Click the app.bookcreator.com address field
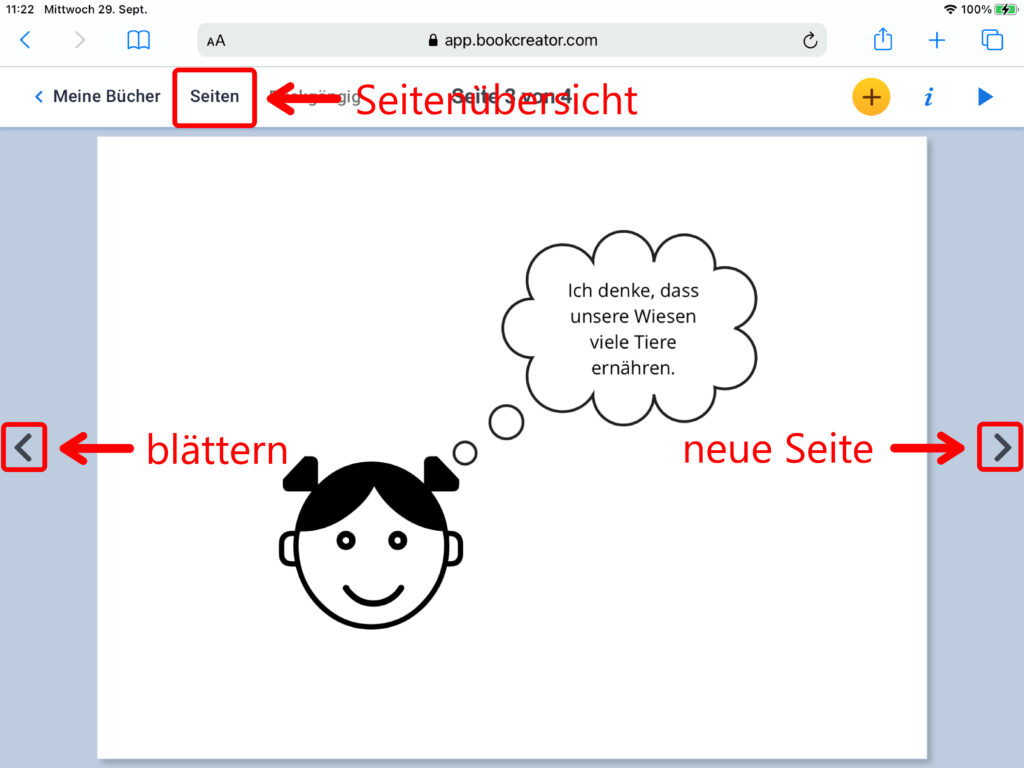 (x=512, y=40)
